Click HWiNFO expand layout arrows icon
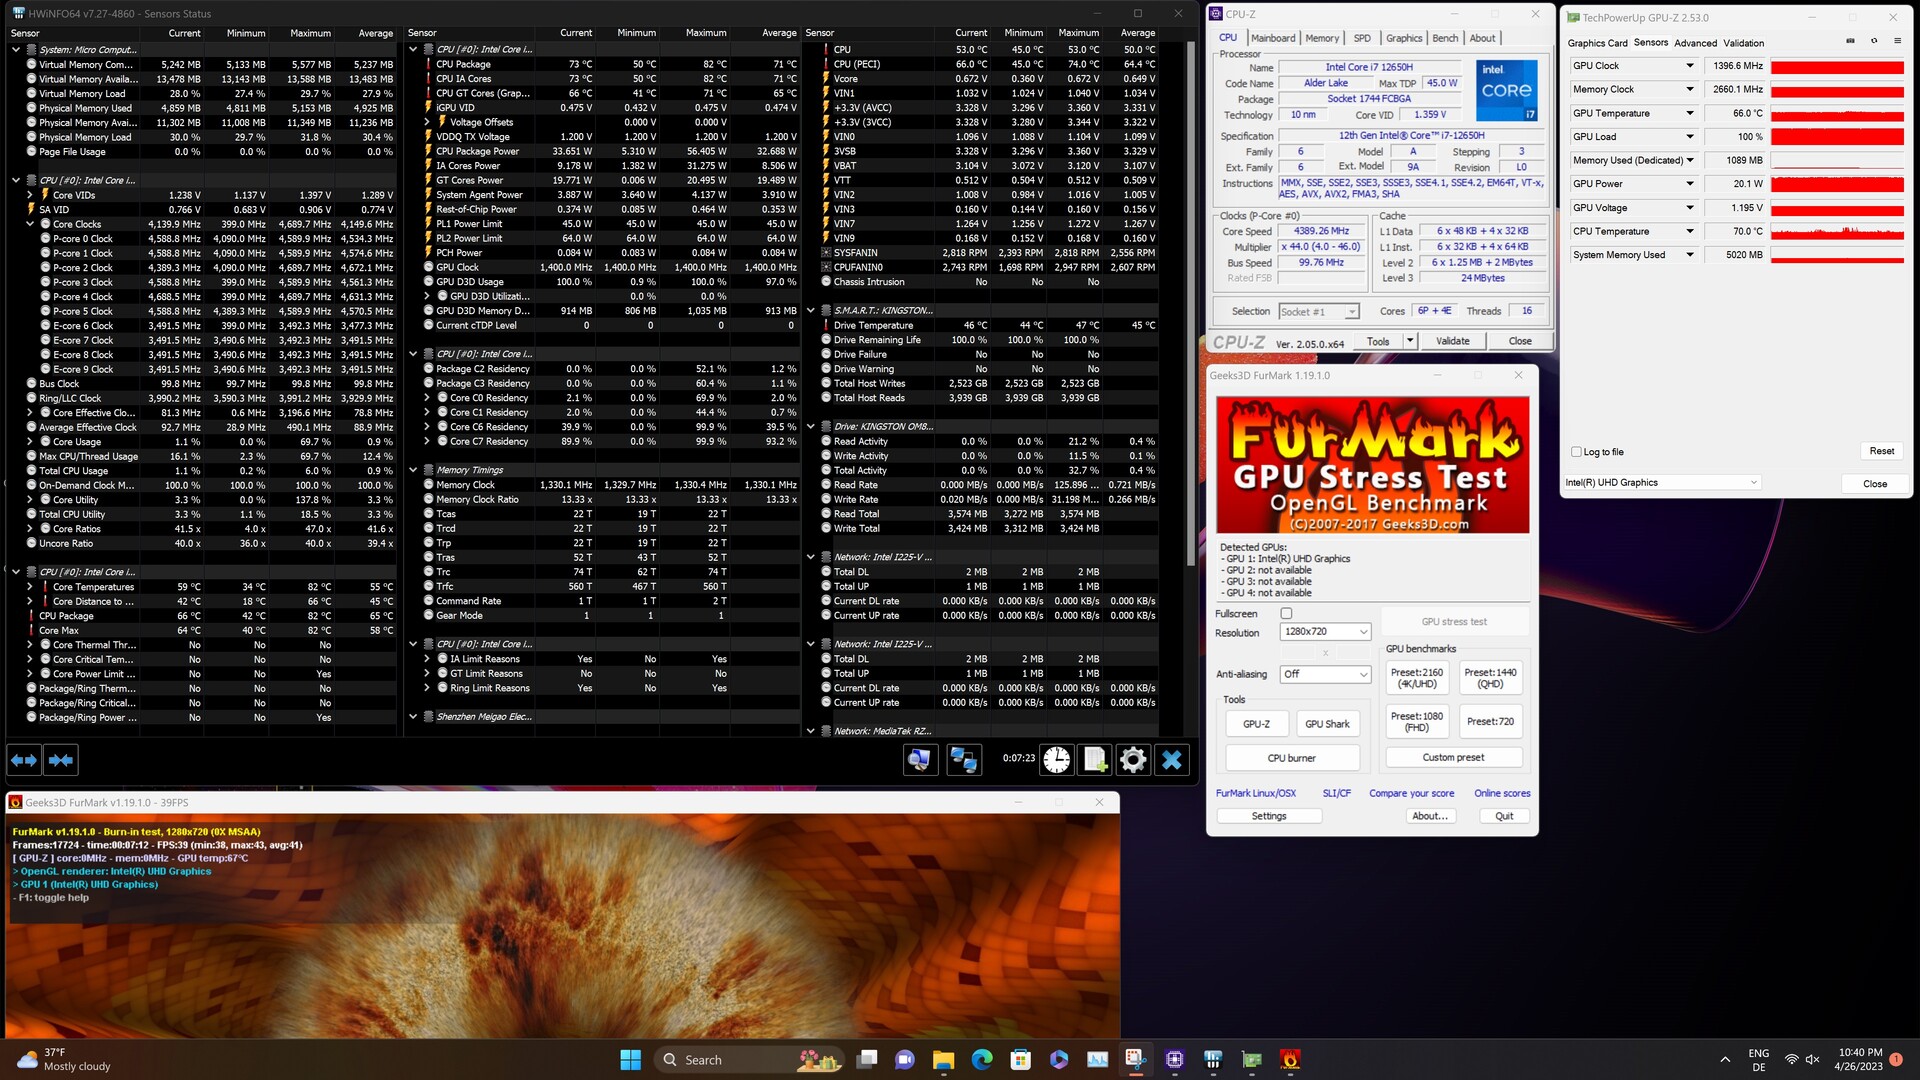The image size is (1920, 1080). tap(25, 761)
